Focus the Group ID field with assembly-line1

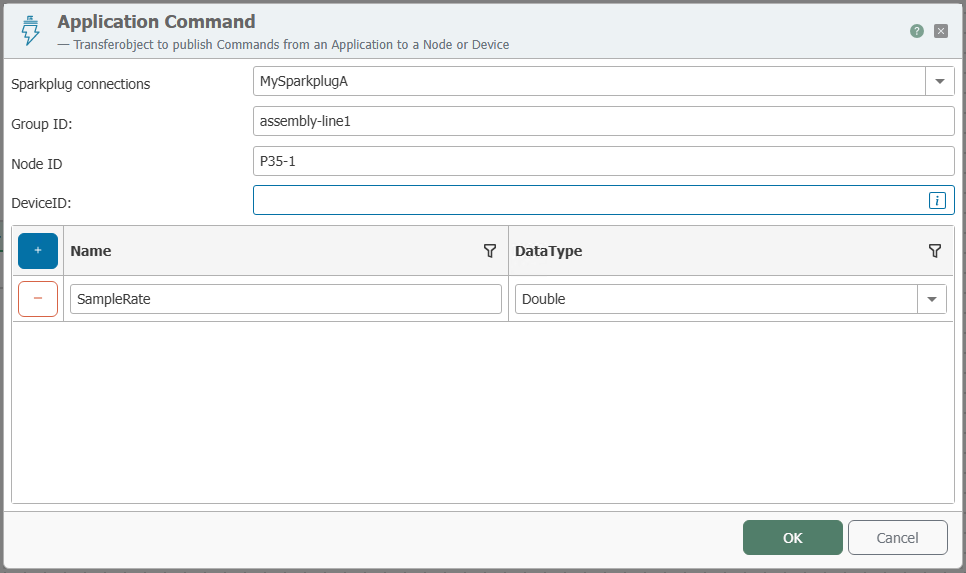coord(604,121)
